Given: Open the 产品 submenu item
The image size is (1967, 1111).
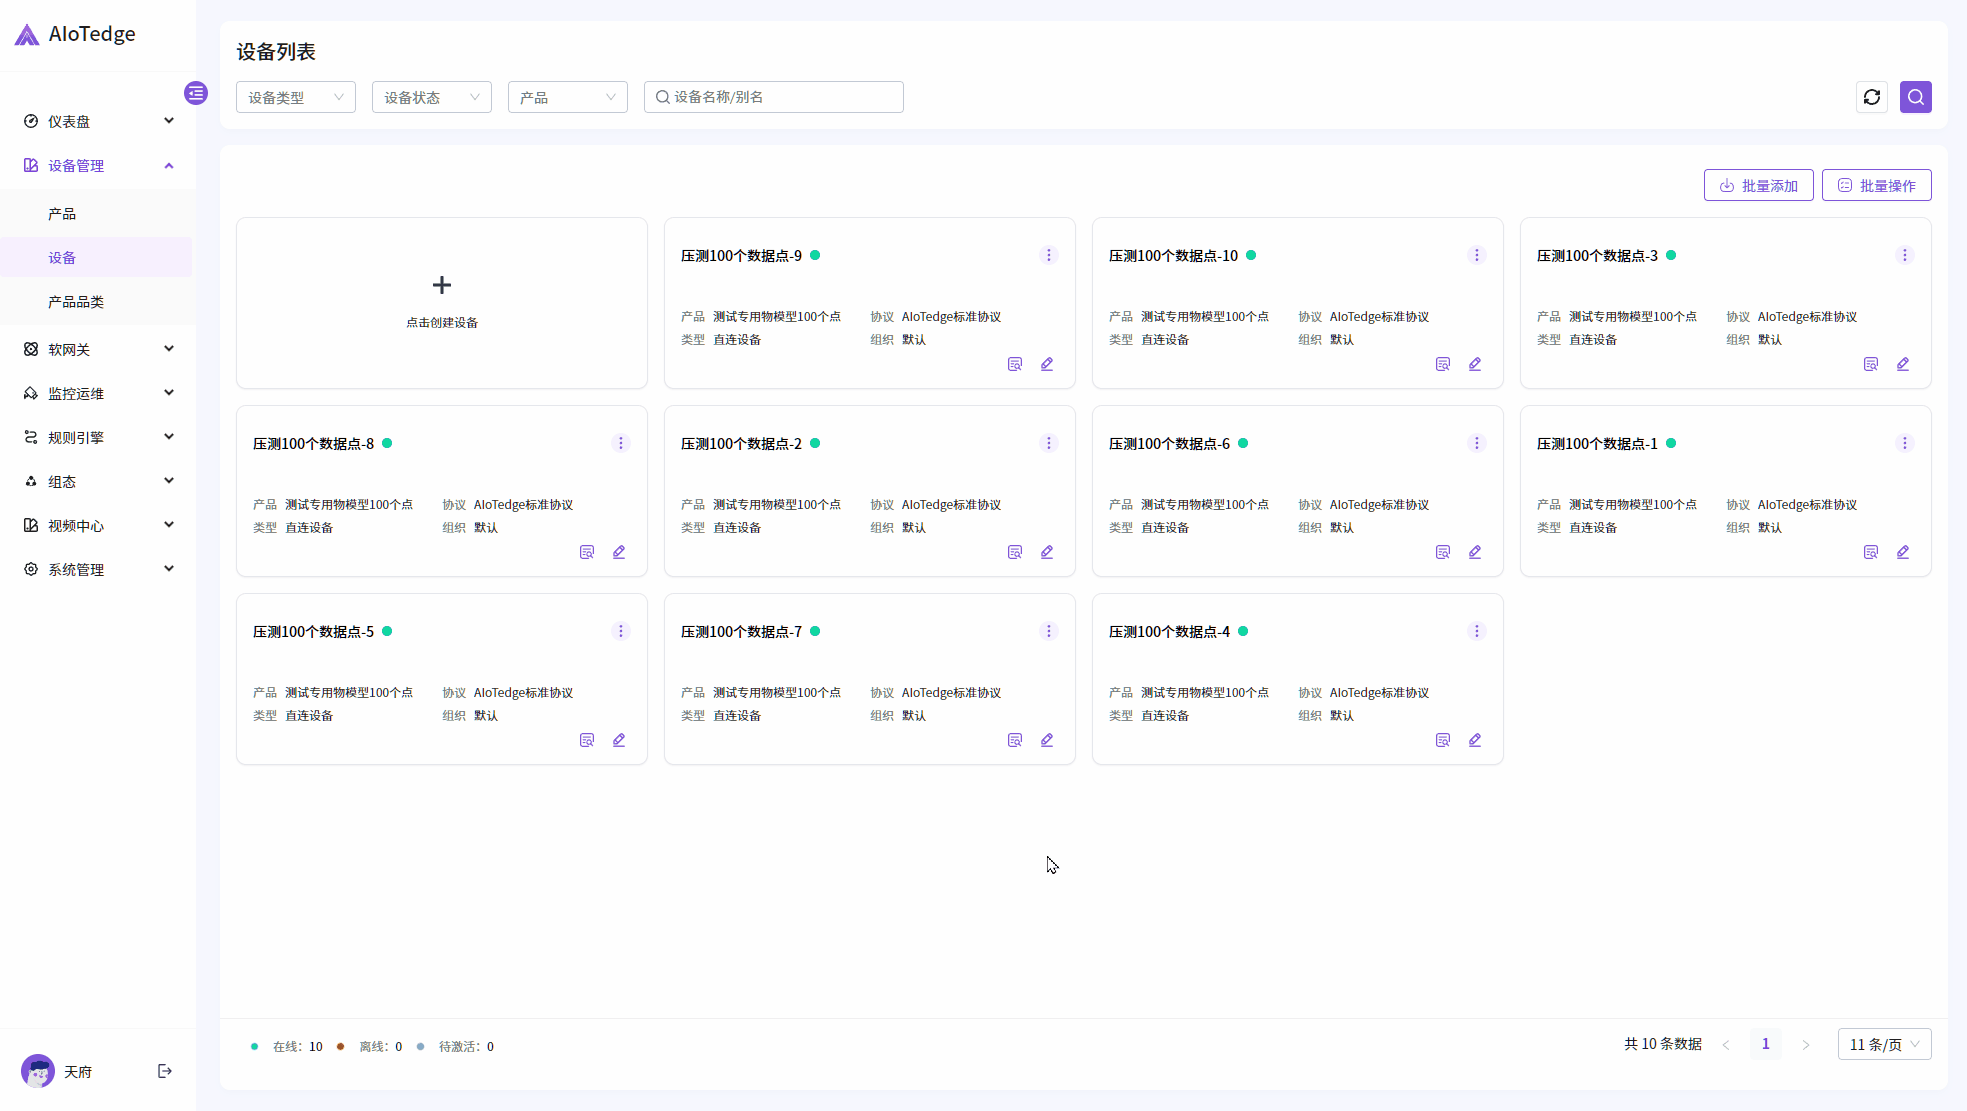Looking at the screenshot, I should point(62,213).
